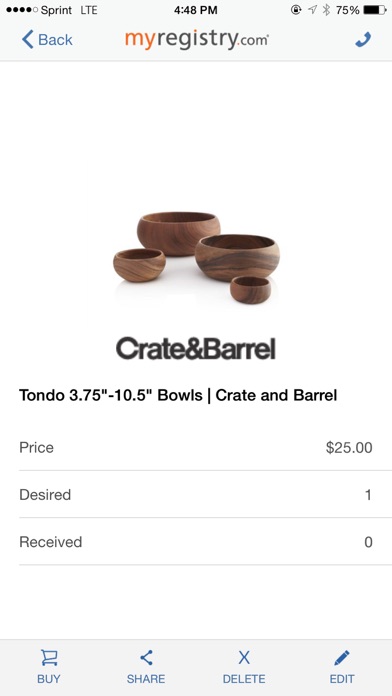Screen dimensions: 392x696
Task: Tap the Crate&Barrel store logo
Action: click(196, 349)
